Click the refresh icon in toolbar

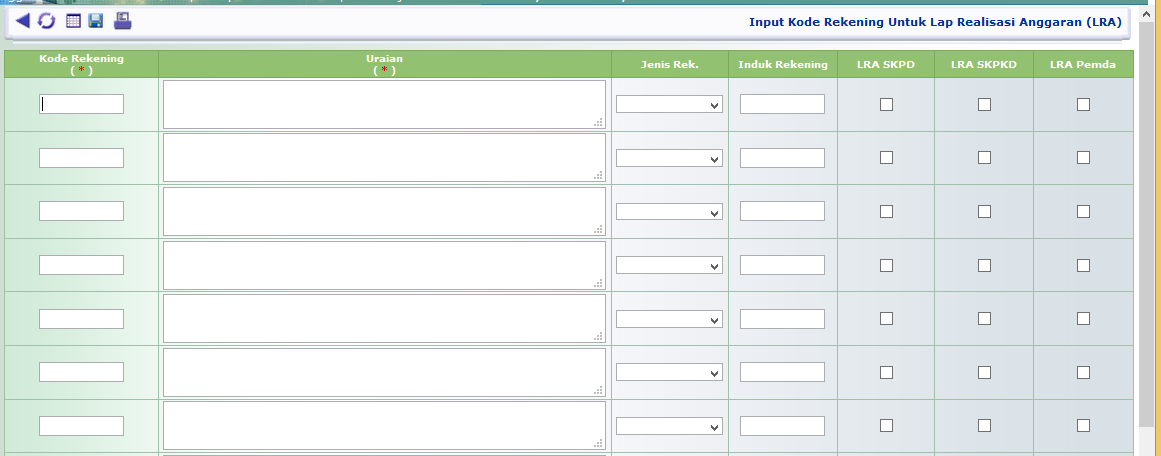tap(47, 21)
